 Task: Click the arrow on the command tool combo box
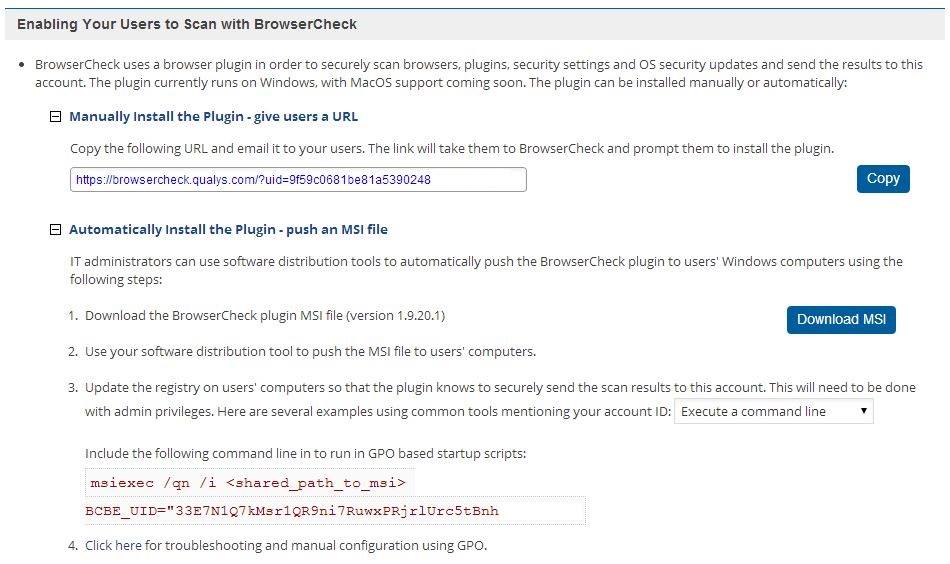pos(863,411)
